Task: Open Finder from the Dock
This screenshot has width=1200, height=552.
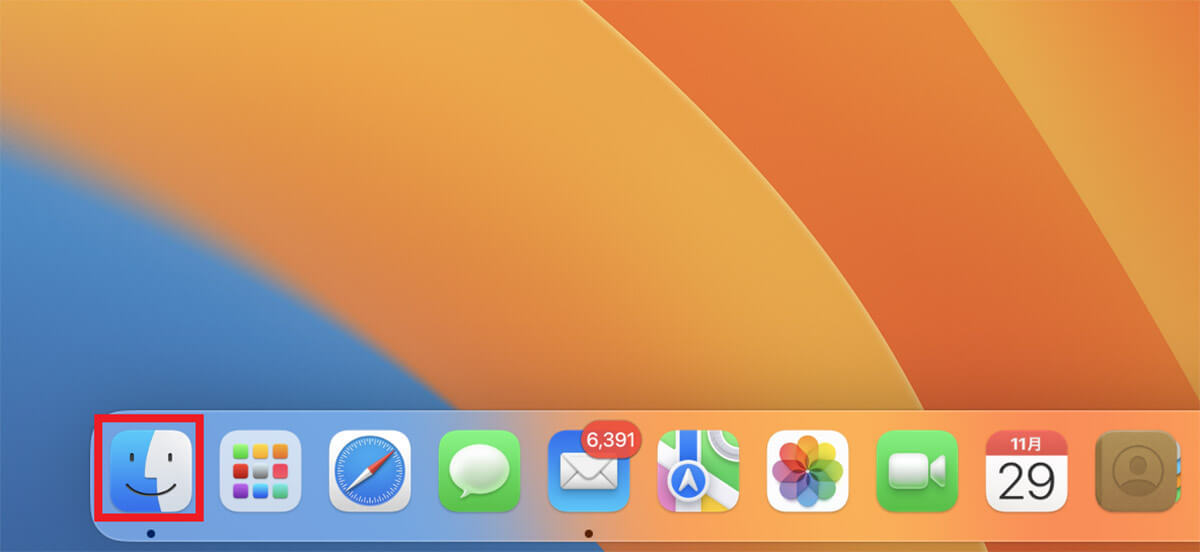Action: 151,471
